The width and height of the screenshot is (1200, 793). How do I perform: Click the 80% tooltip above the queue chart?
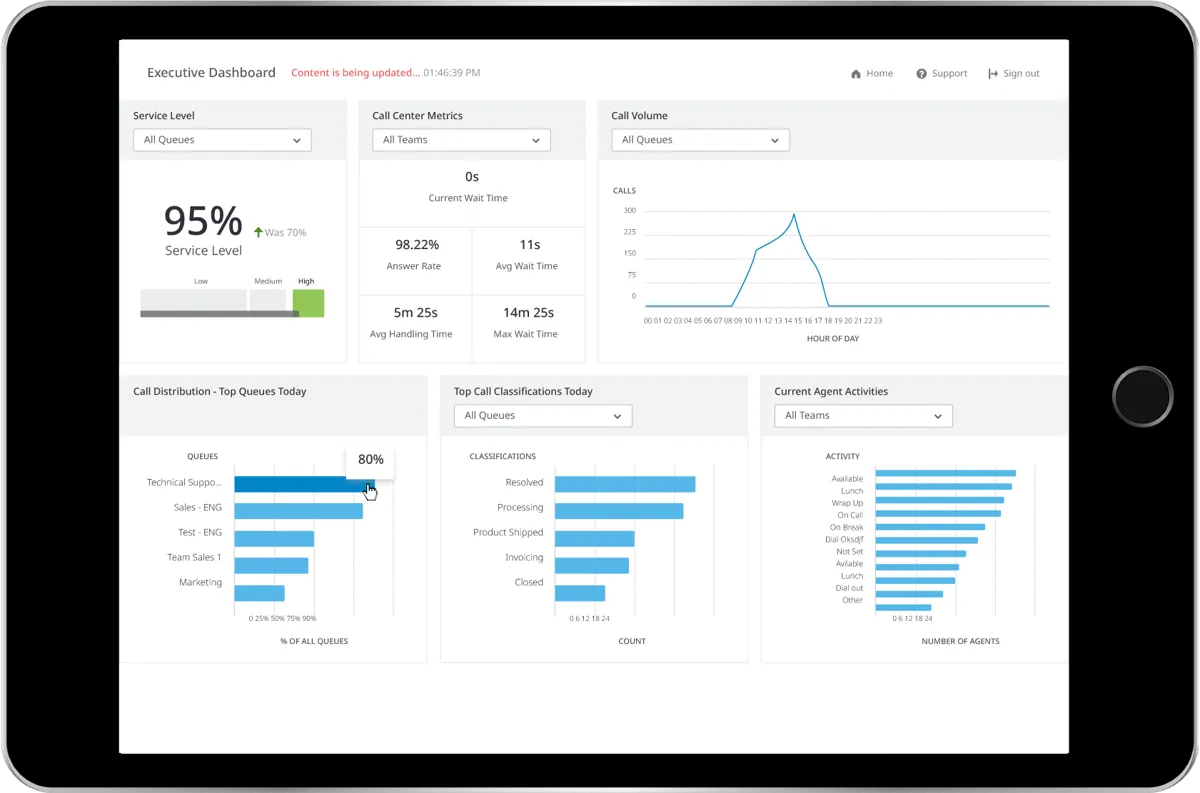coord(370,459)
